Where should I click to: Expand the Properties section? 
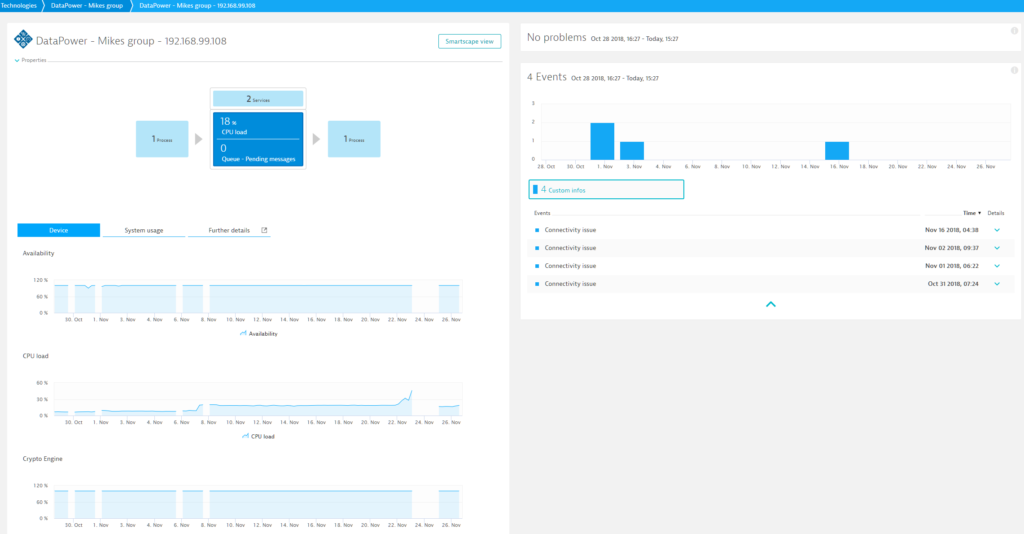[31, 60]
